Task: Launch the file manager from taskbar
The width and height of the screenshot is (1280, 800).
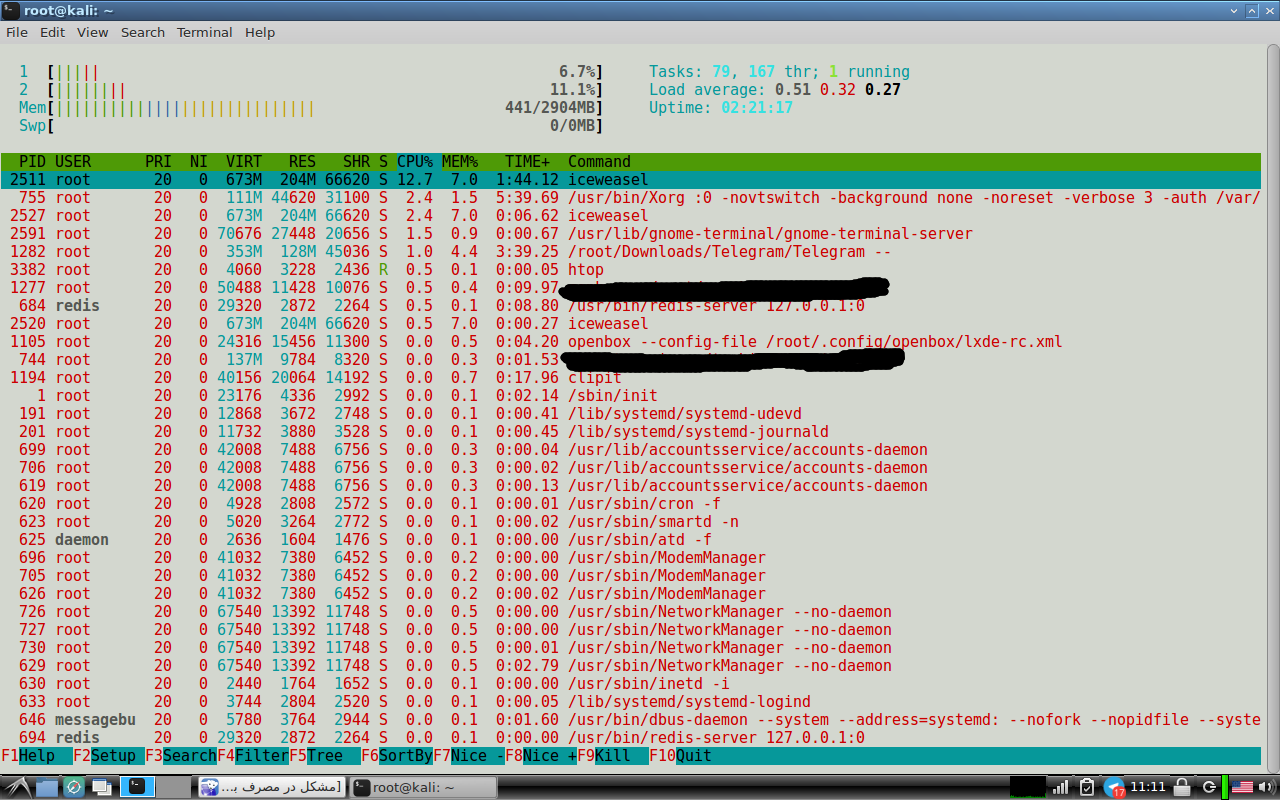Action: coord(47,787)
